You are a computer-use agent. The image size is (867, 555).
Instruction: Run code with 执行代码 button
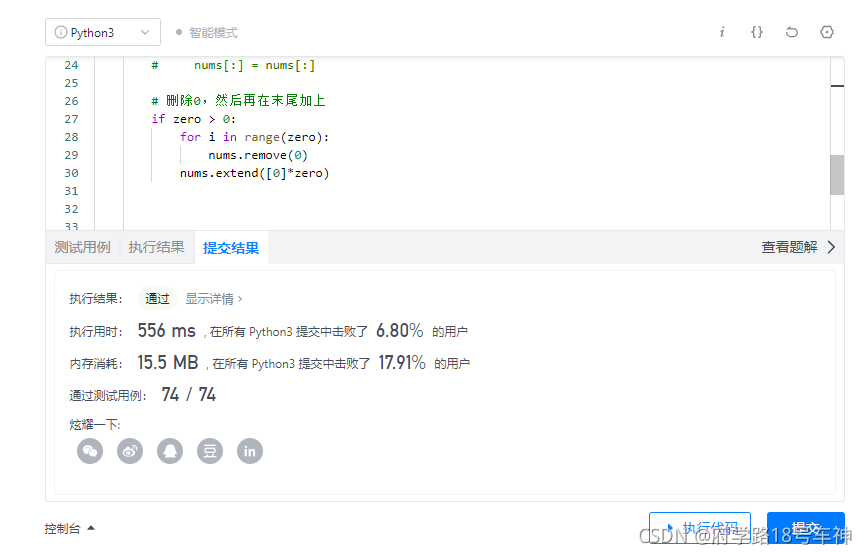699,527
